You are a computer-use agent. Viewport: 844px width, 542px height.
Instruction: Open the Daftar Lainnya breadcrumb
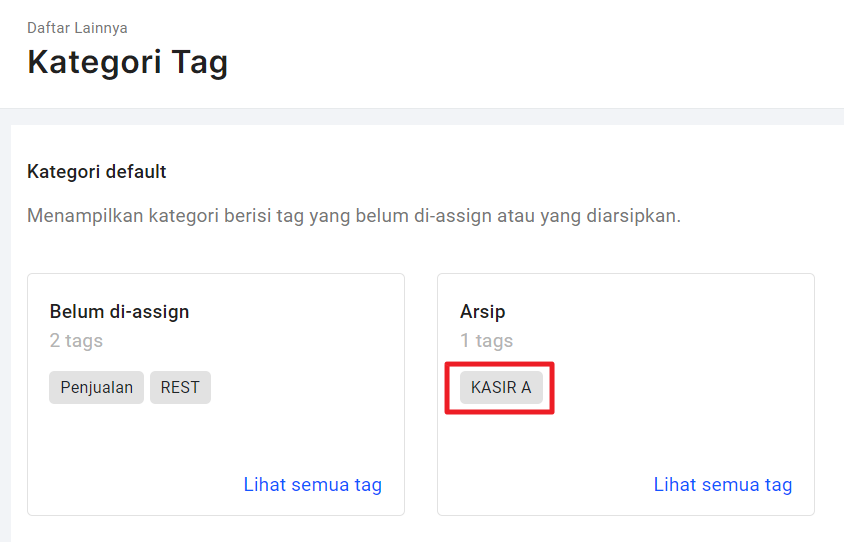click(77, 28)
